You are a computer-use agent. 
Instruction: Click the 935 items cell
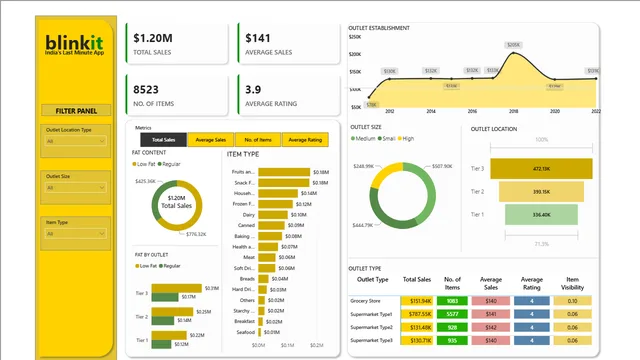pyautogui.click(x=452, y=340)
